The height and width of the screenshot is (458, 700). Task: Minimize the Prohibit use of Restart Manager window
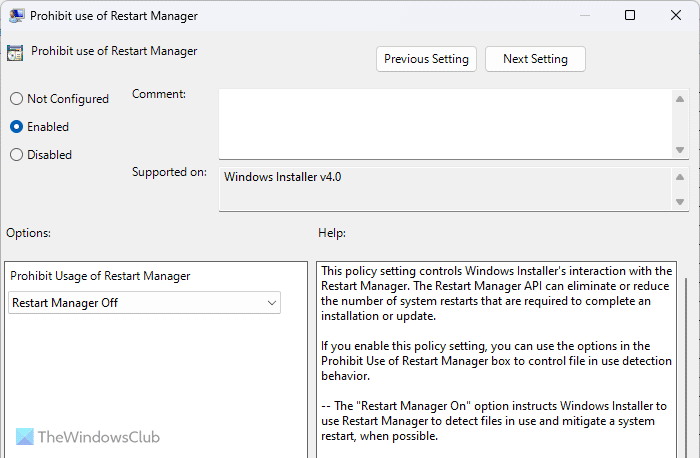584,16
